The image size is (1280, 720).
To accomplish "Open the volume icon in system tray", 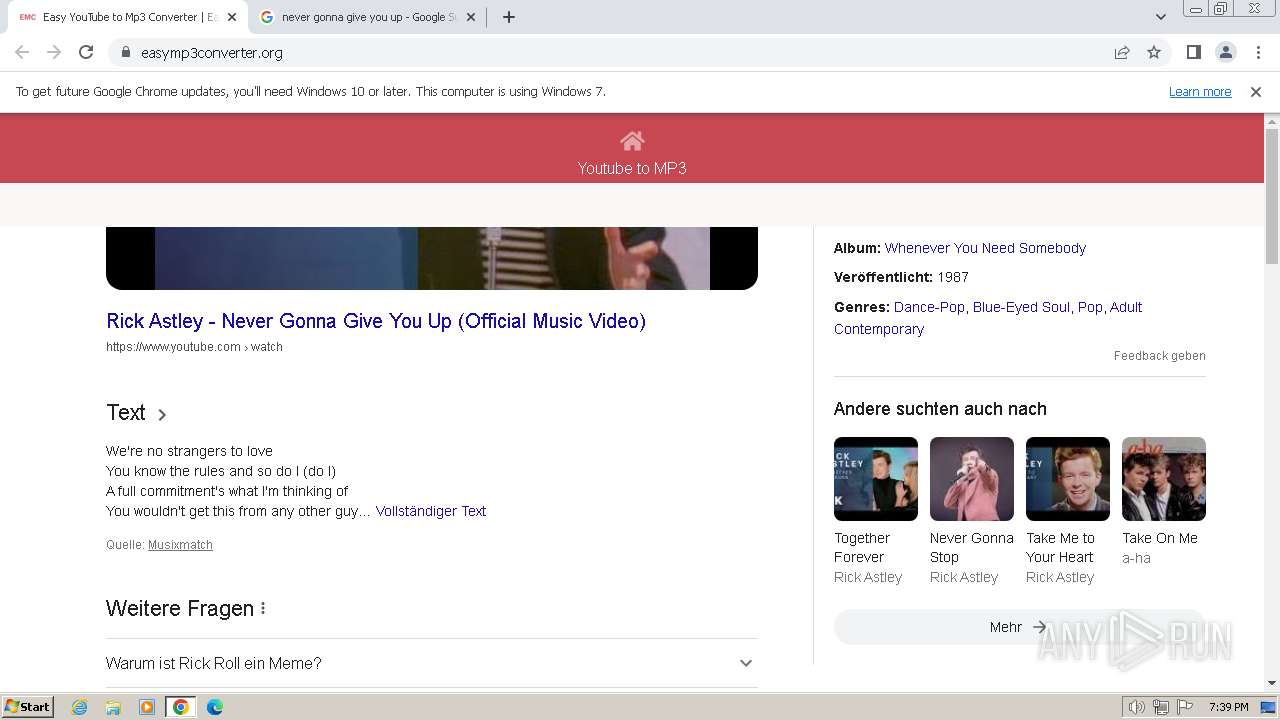I will pos(1137,707).
